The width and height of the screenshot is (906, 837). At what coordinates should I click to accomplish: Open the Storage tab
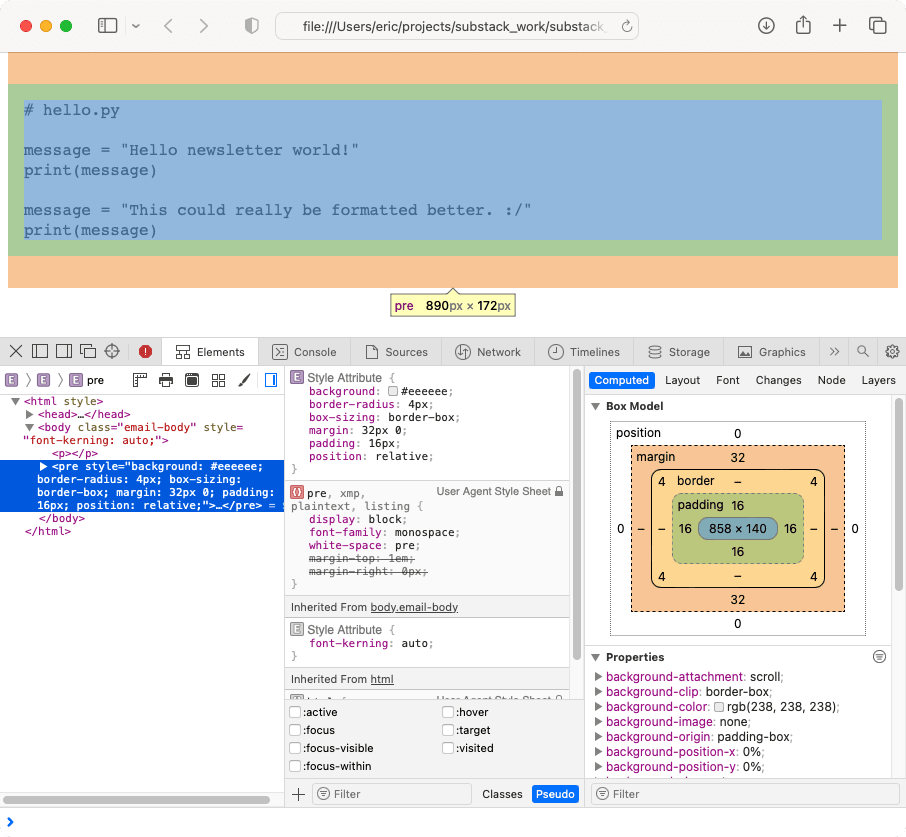click(x=678, y=352)
